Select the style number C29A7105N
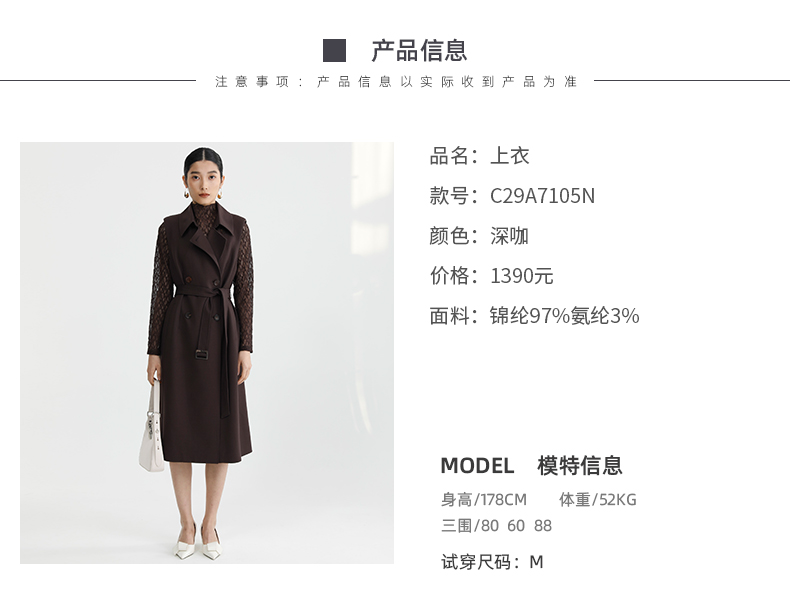This screenshot has height=613, width=790. (x=542, y=196)
